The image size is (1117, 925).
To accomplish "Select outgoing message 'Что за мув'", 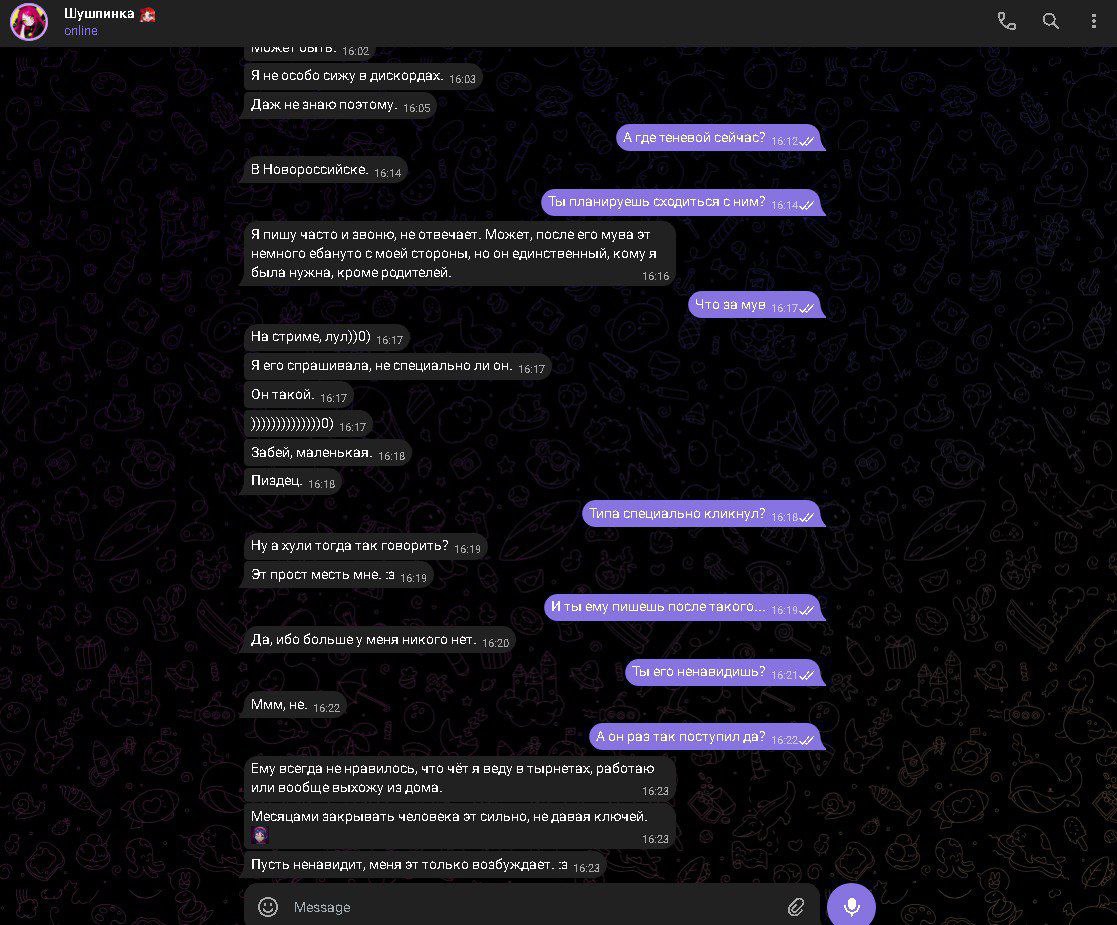I will [756, 305].
